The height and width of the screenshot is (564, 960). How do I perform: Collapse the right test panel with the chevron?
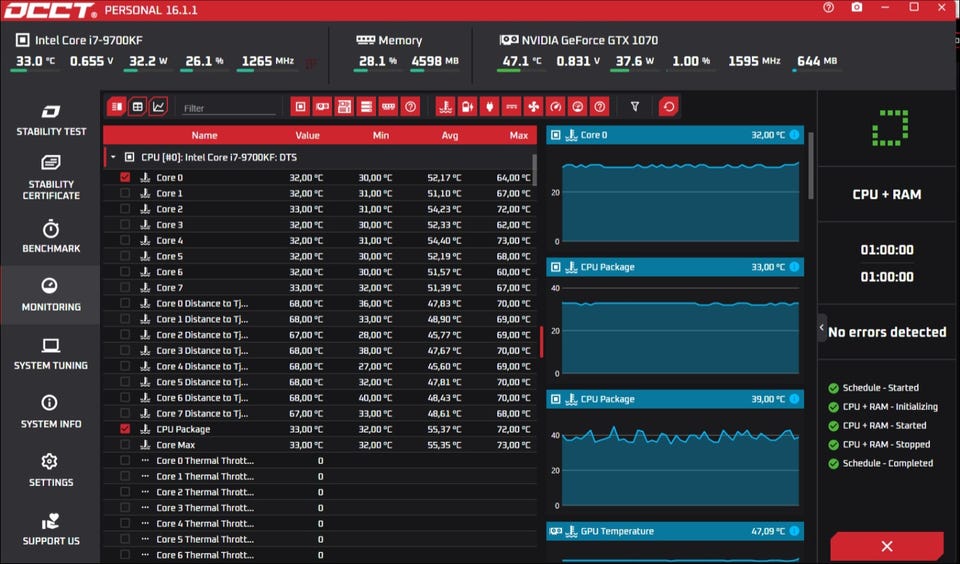point(822,328)
